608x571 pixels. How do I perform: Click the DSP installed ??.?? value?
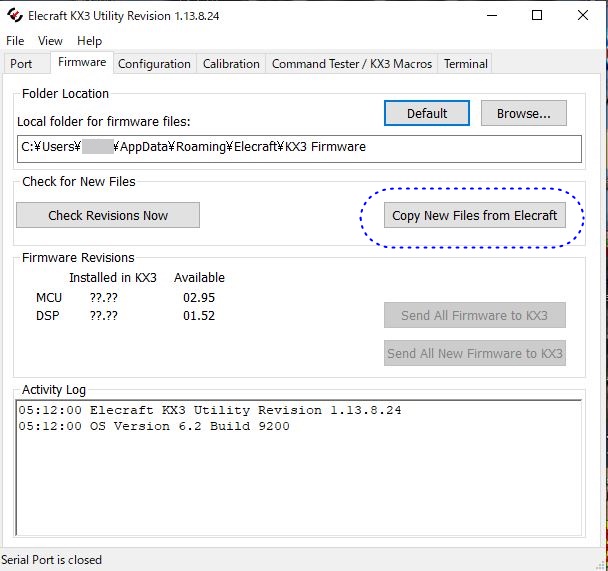[x=104, y=316]
